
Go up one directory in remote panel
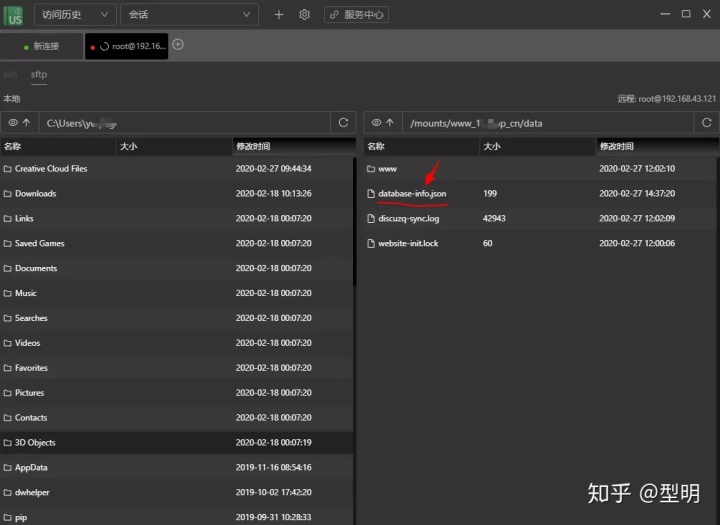390,123
